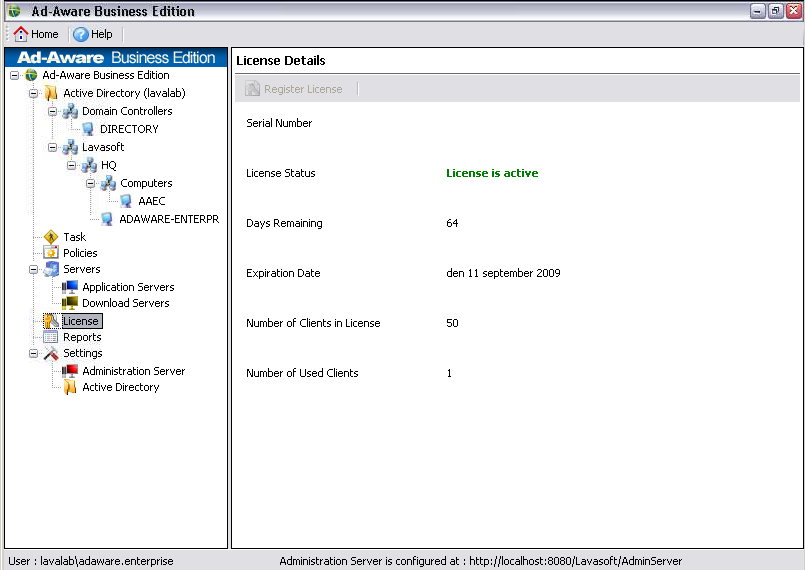The image size is (805, 570).
Task: Collapse the Ad-Aware Business Edition root node
Action: pos(14,75)
